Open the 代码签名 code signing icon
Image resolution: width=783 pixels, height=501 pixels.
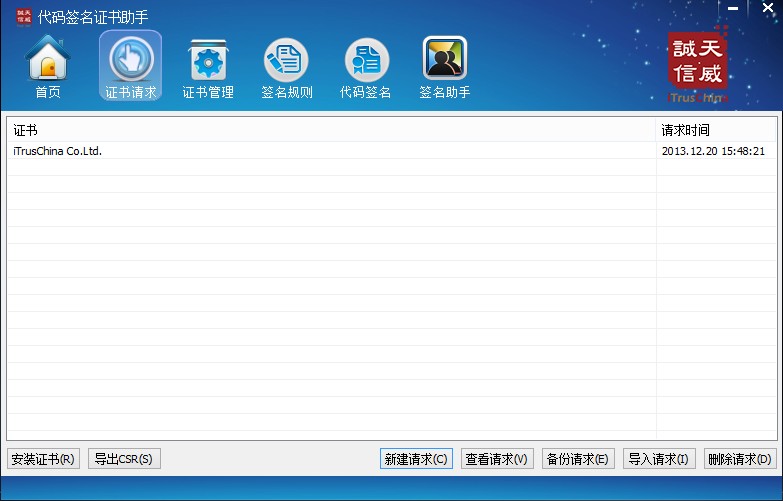pos(366,66)
